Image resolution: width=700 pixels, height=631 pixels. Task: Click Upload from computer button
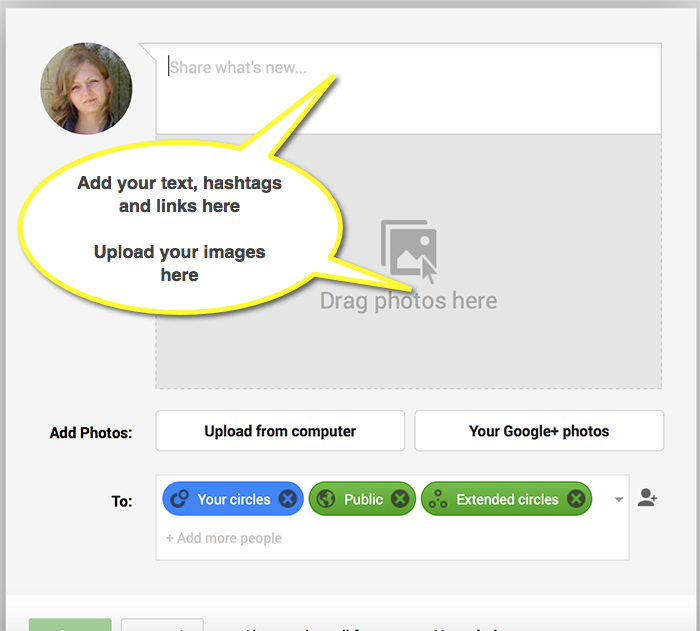click(280, 431)
